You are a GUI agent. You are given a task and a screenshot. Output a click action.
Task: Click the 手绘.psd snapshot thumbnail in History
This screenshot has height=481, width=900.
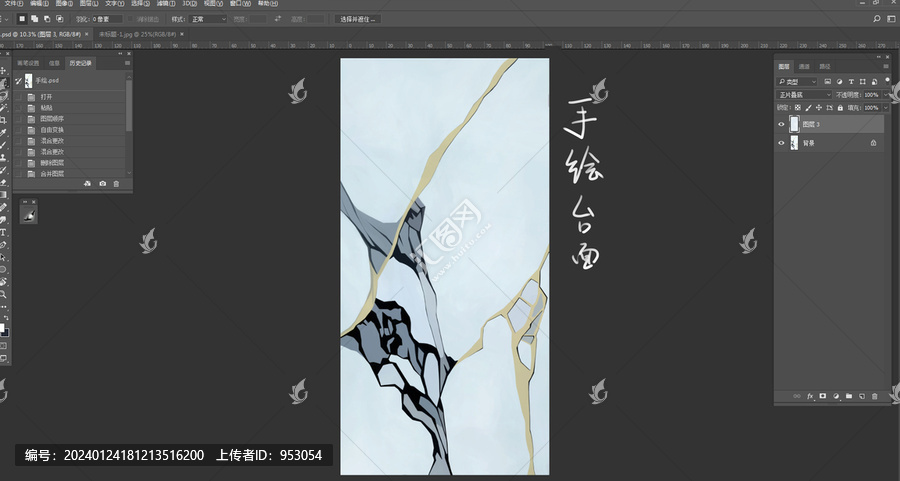(x=29, y=80)
